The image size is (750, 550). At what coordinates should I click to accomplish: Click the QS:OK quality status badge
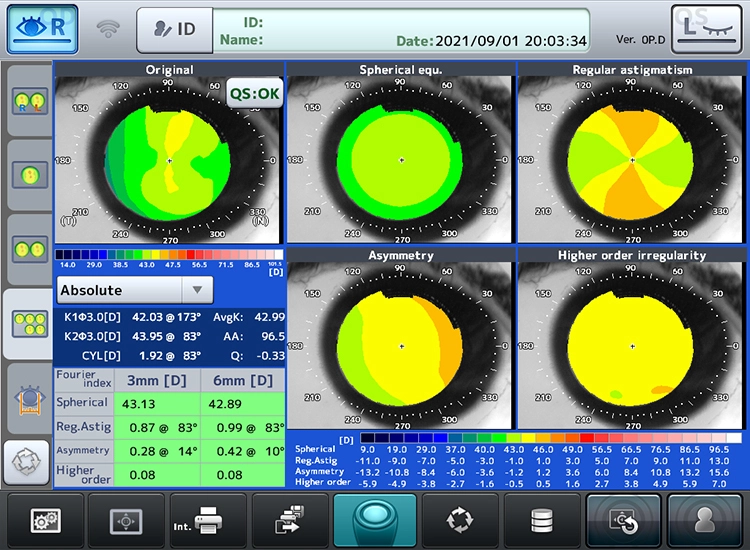click(x=252, y=94)
